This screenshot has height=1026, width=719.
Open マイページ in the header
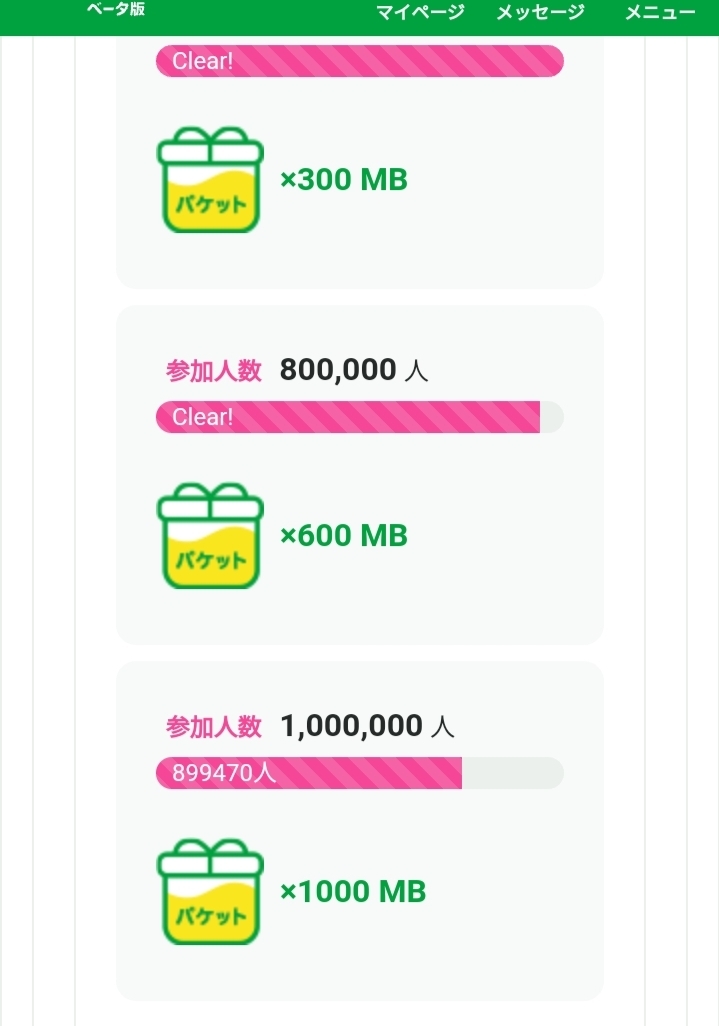point(420,13)
